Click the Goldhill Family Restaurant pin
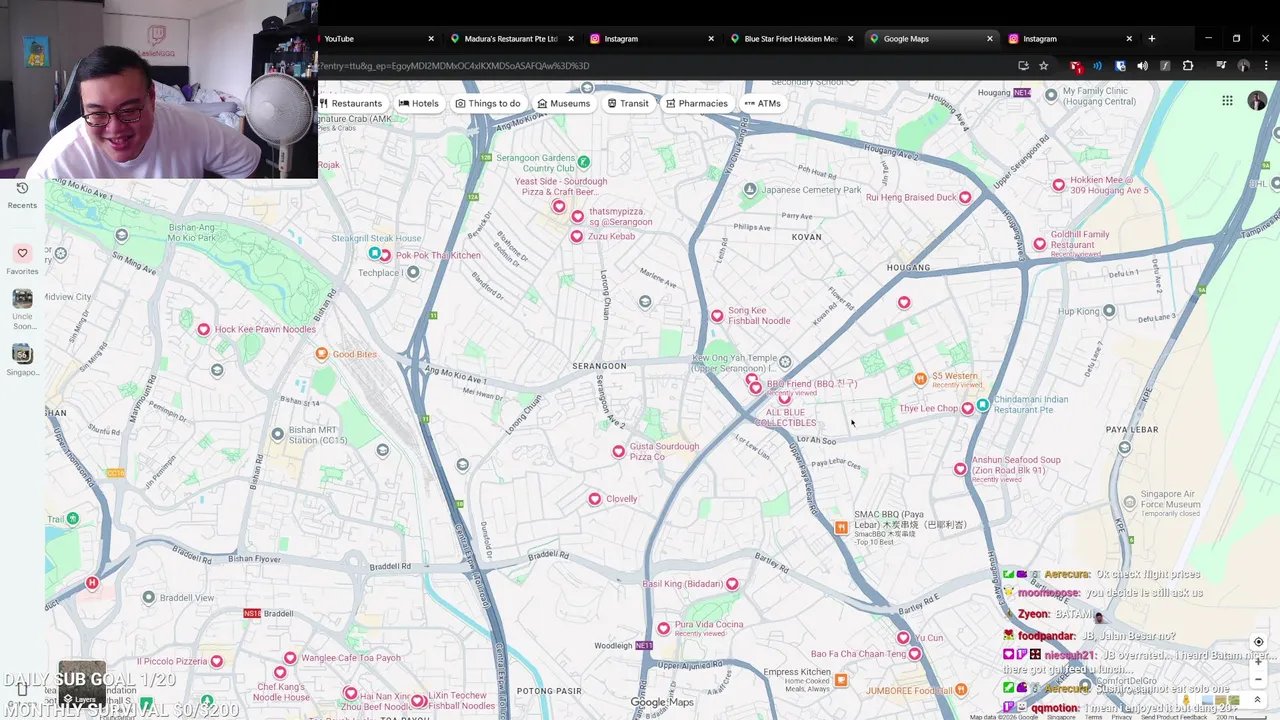 click(1040, 244)
